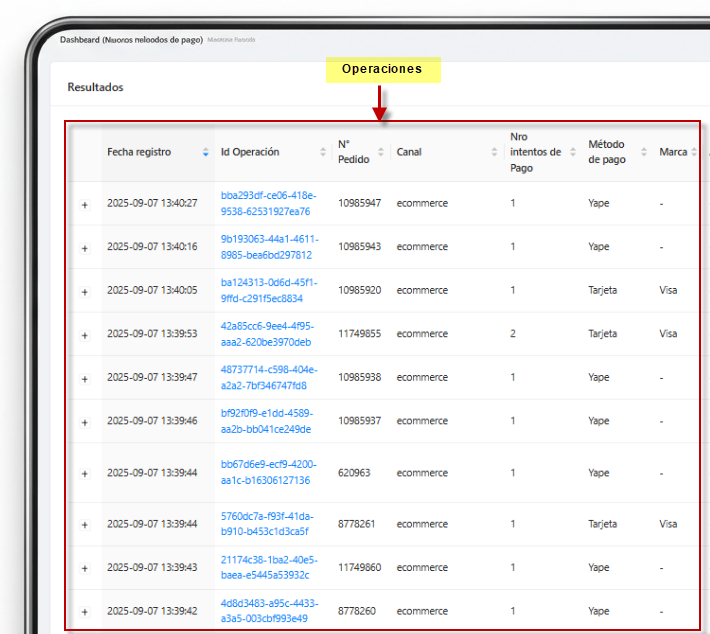This screenshot has height=634, width=710.
Task: Expand the row for pedido 620963
Action: point(84,474)
